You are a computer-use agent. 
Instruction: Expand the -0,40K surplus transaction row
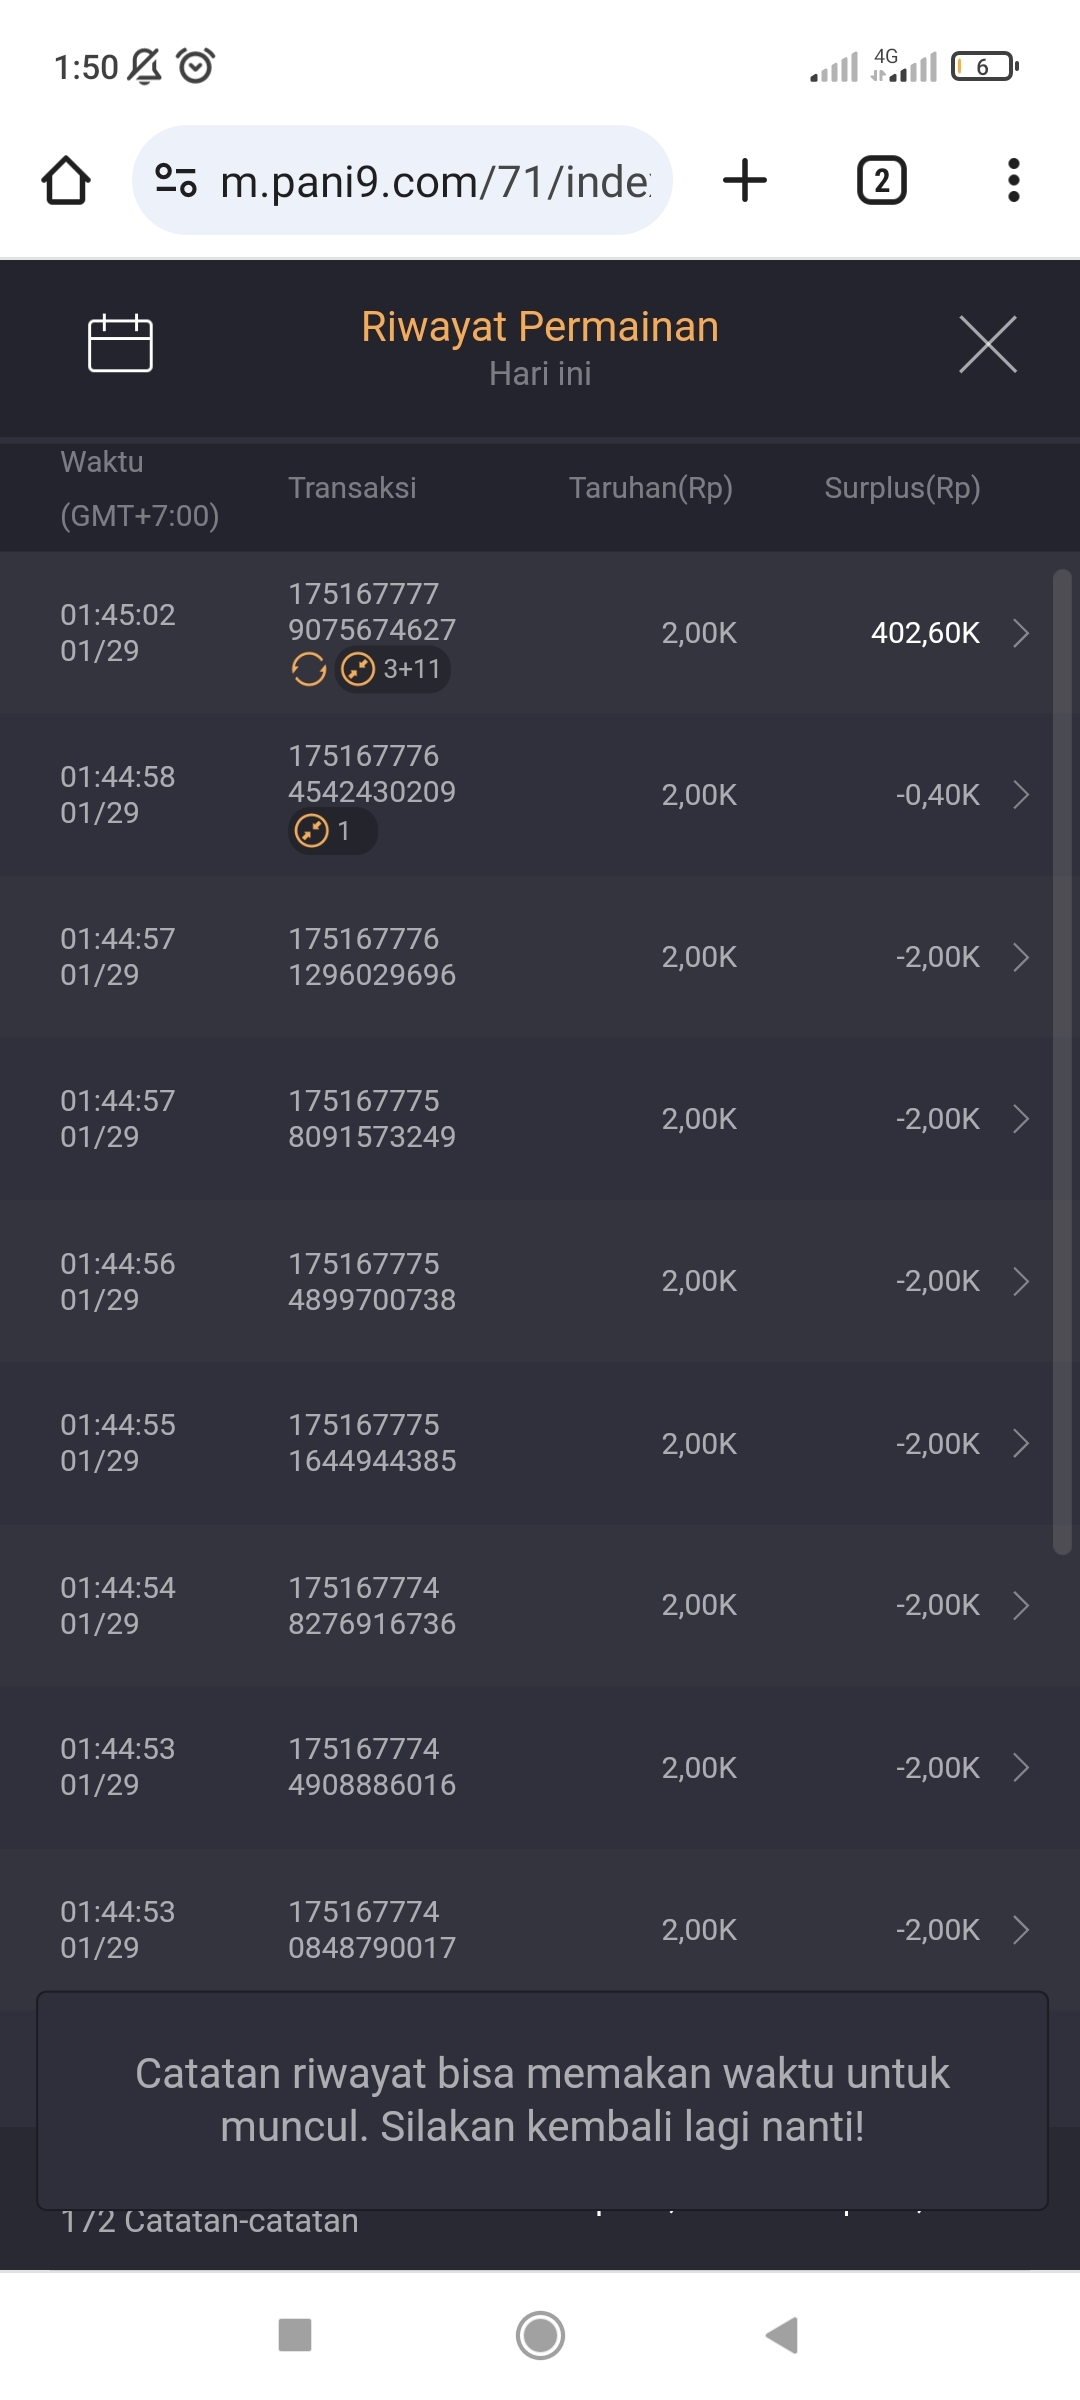(x=1020, y=795)
